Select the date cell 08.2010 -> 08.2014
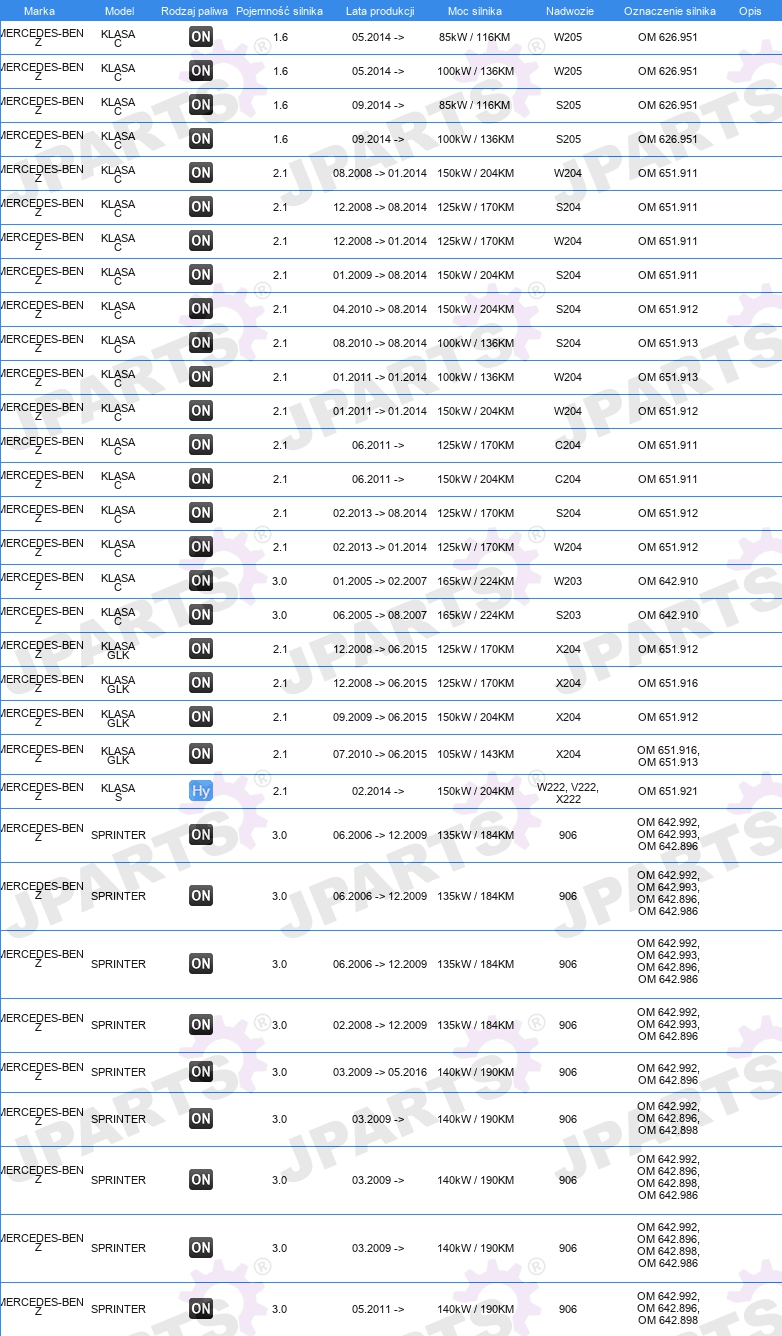 click(x=380, y=343)
